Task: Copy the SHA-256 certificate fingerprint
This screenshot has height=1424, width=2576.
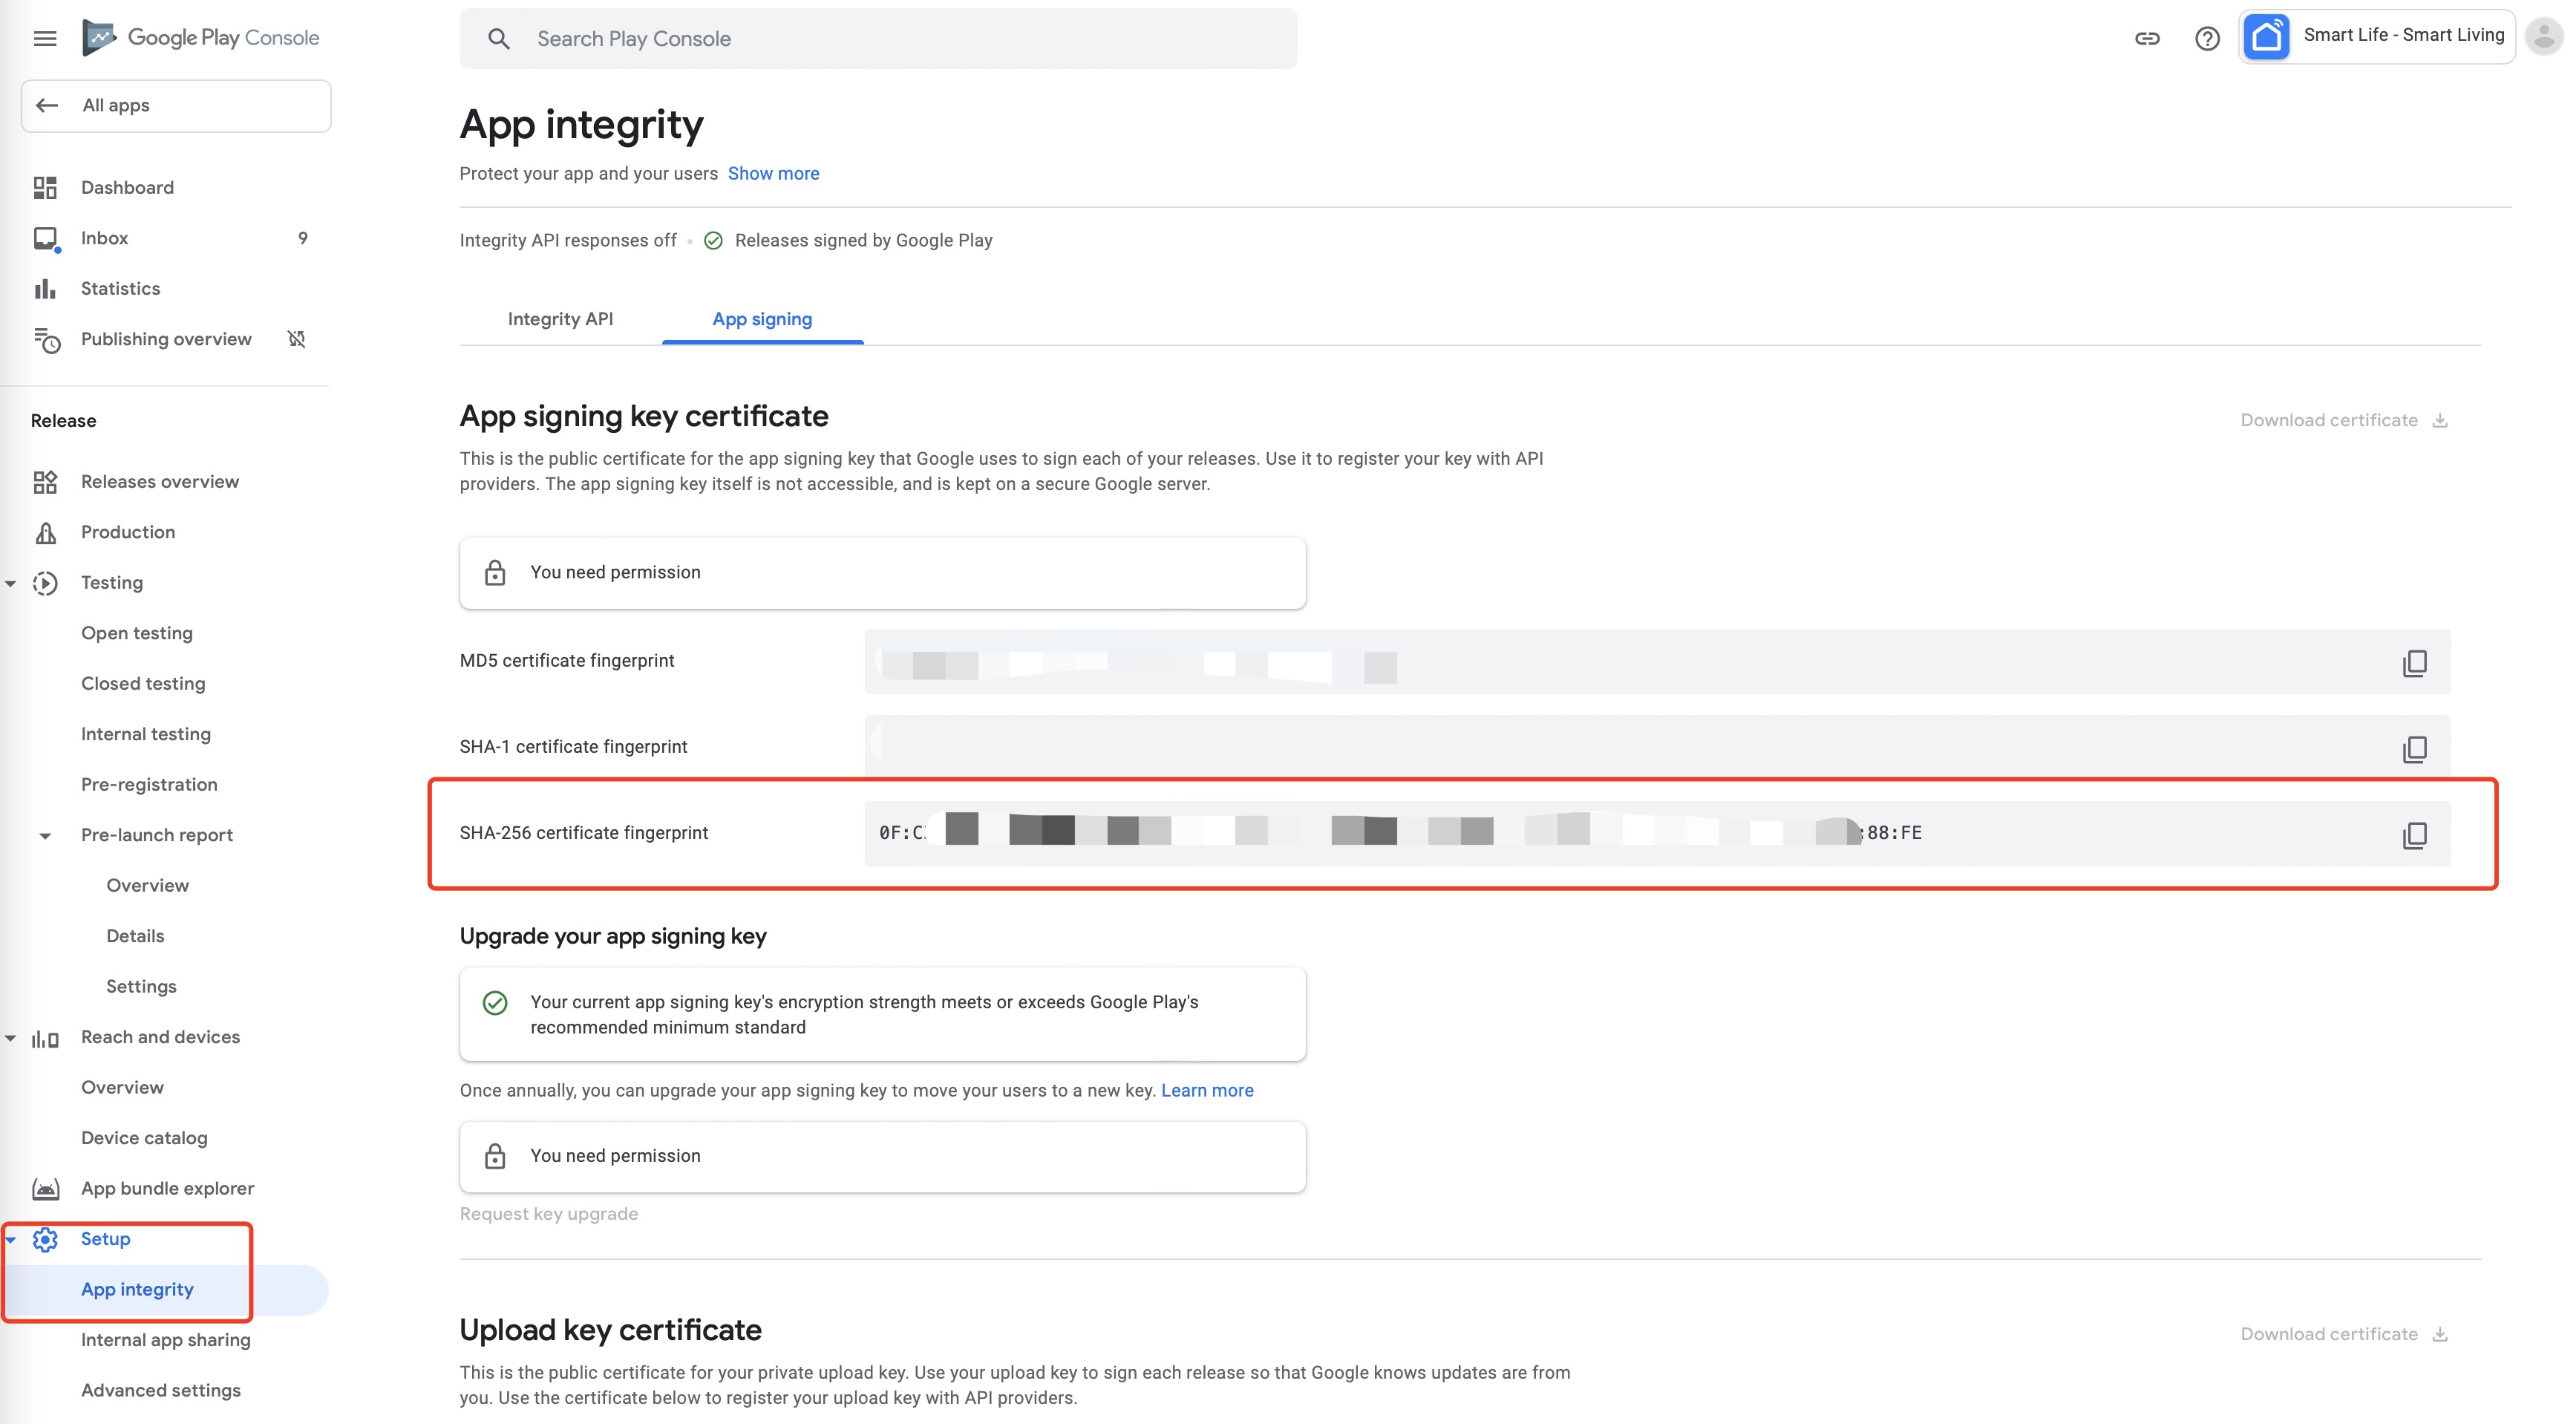Action: (x=2414, y=835)
